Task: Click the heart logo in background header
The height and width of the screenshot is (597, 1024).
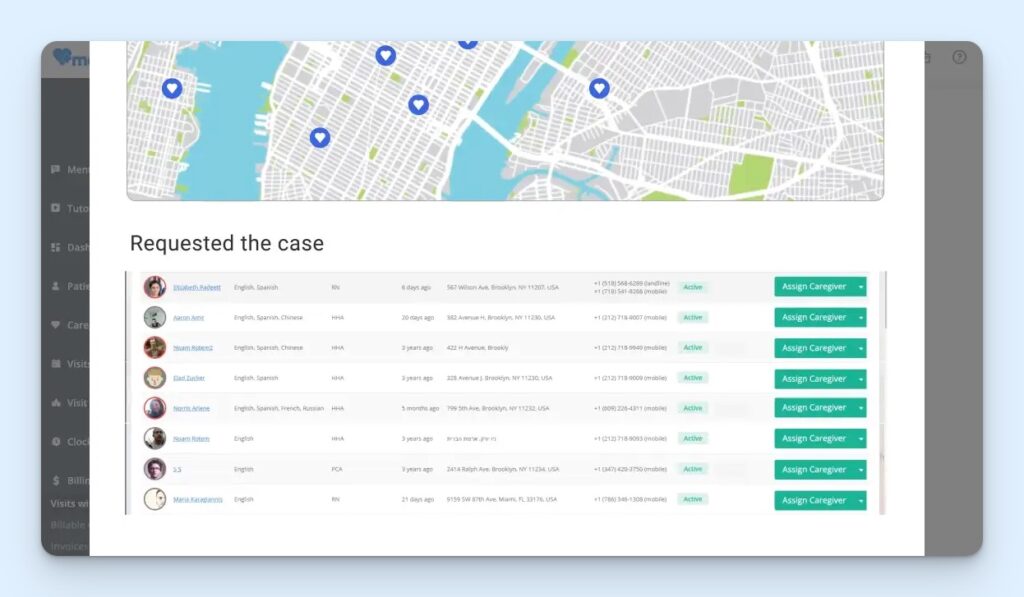Action: click(62, 56)
